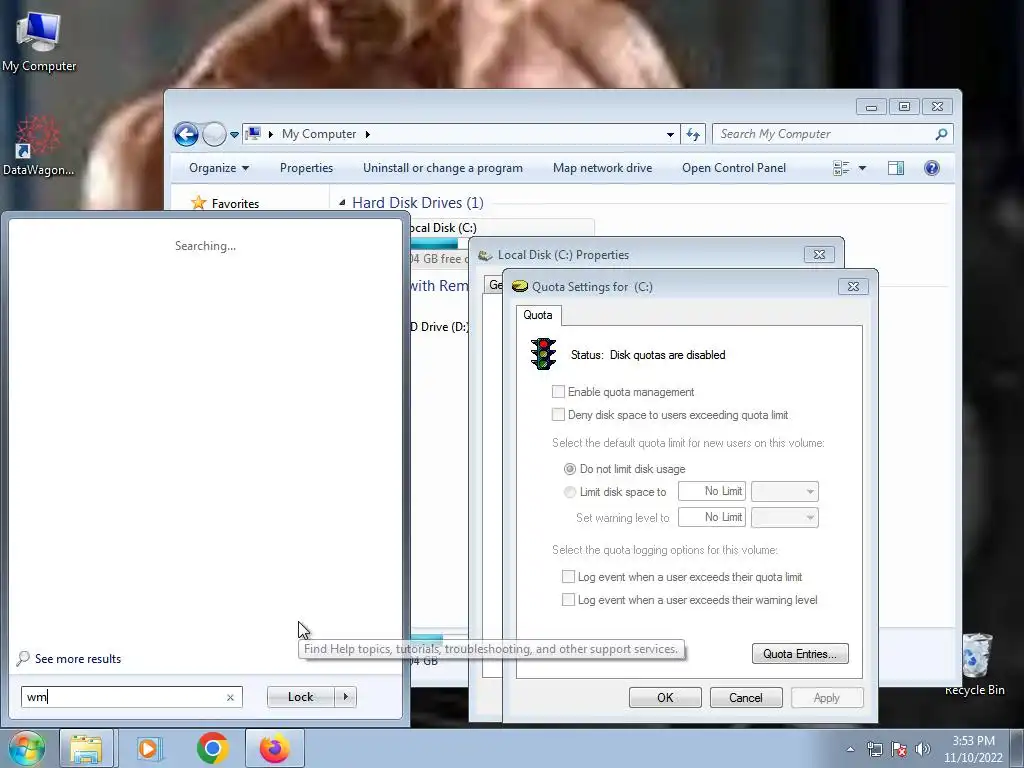Open recent pages dropdown arrow
Image resolution: width=1024 pixels, height=768 pixels.
point(234,135)
